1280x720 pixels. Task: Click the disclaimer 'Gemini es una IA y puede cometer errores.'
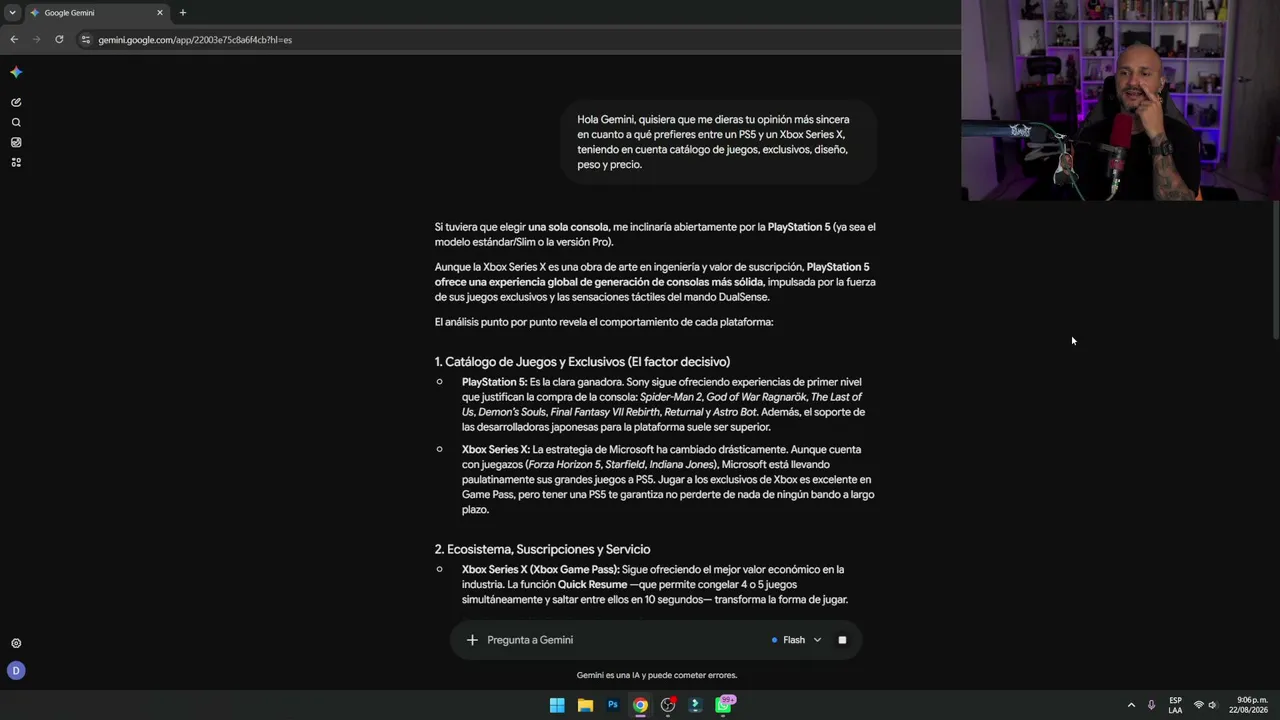pos(657,675)
